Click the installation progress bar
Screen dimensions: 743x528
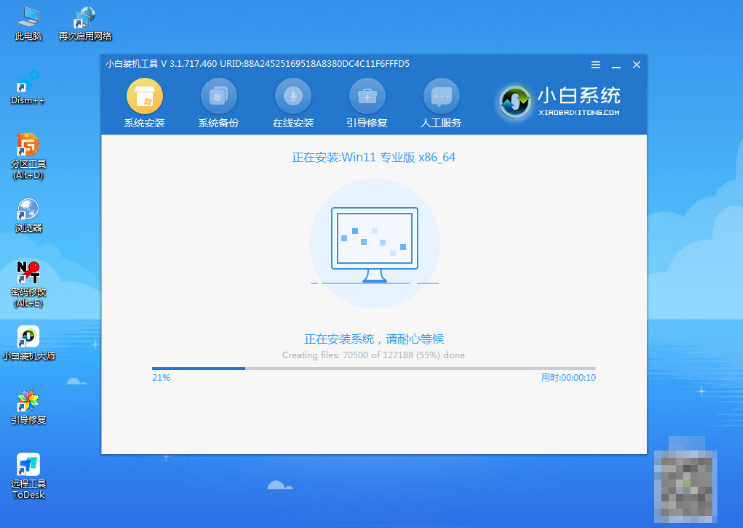point(373,368)
